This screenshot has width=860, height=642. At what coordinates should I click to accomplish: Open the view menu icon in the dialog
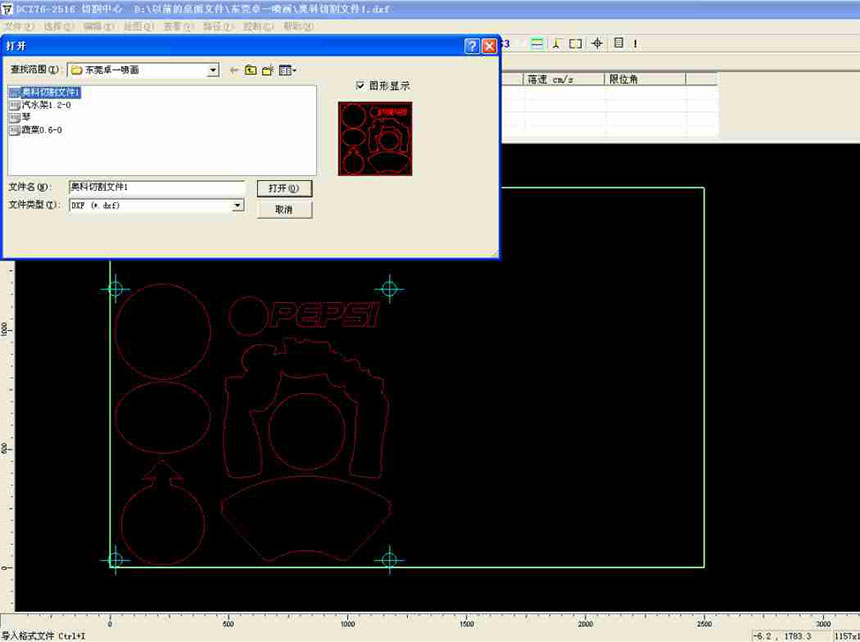tap(287, 70)
